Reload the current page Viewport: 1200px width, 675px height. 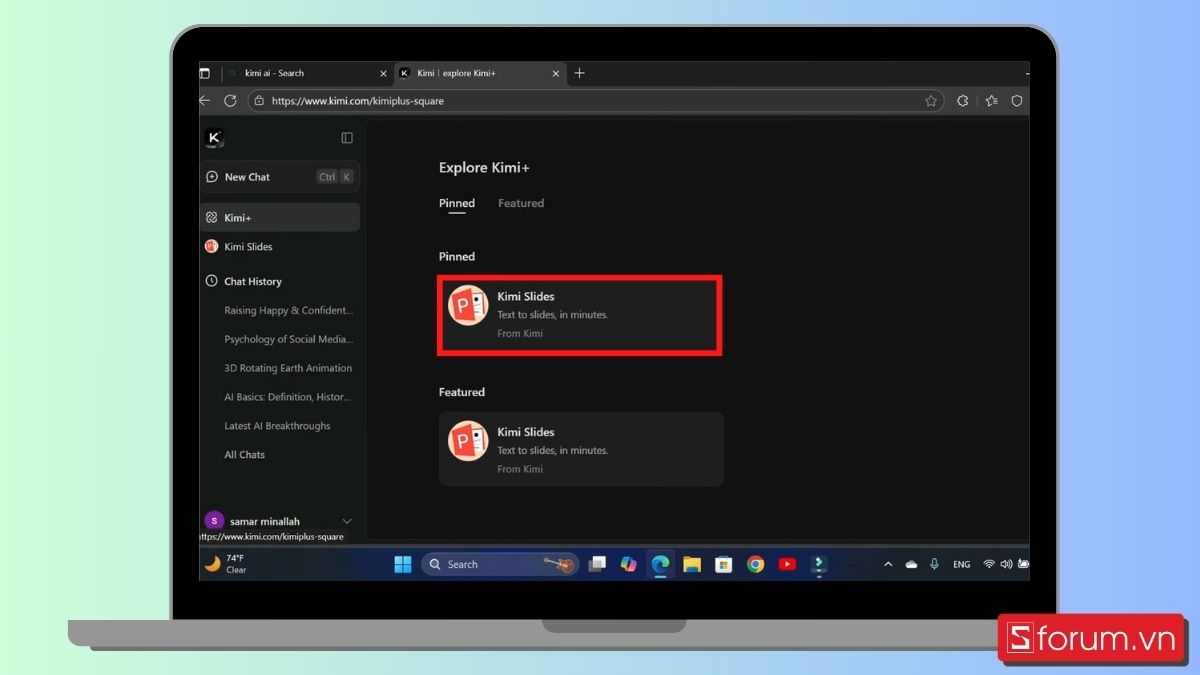coord(230,100)
